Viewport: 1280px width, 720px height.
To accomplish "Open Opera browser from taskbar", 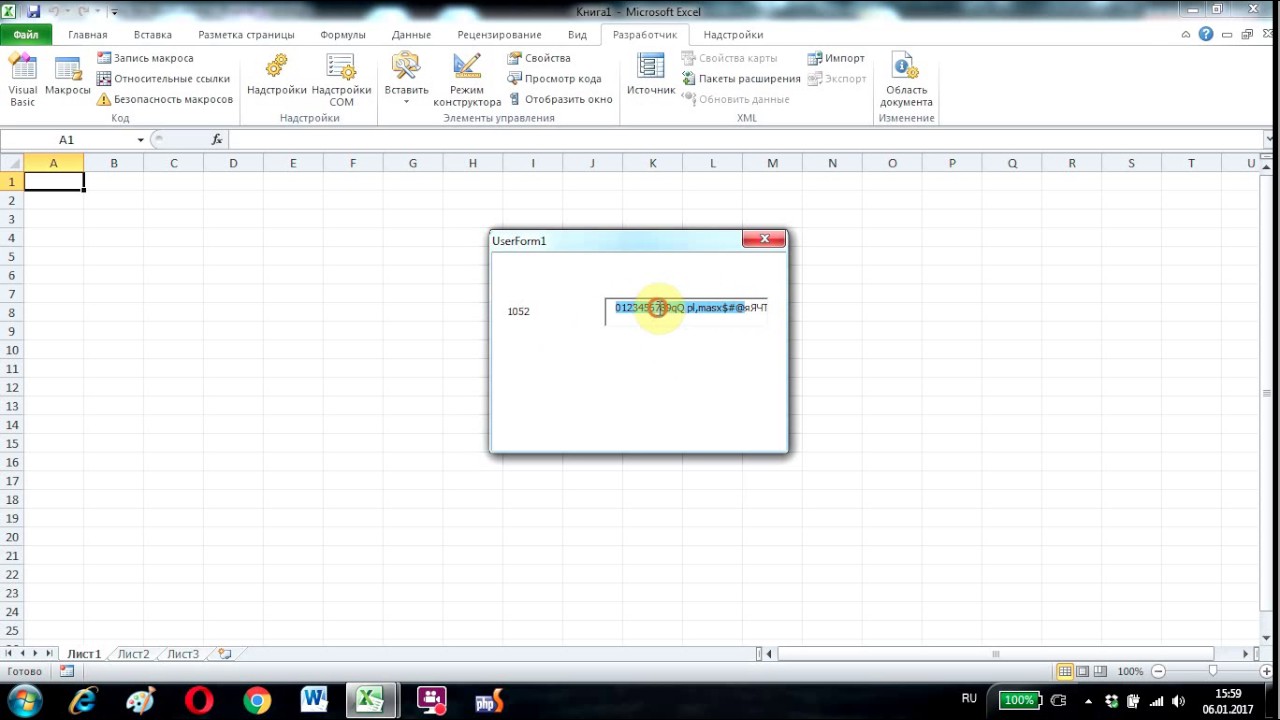I will tap(199, 701).
